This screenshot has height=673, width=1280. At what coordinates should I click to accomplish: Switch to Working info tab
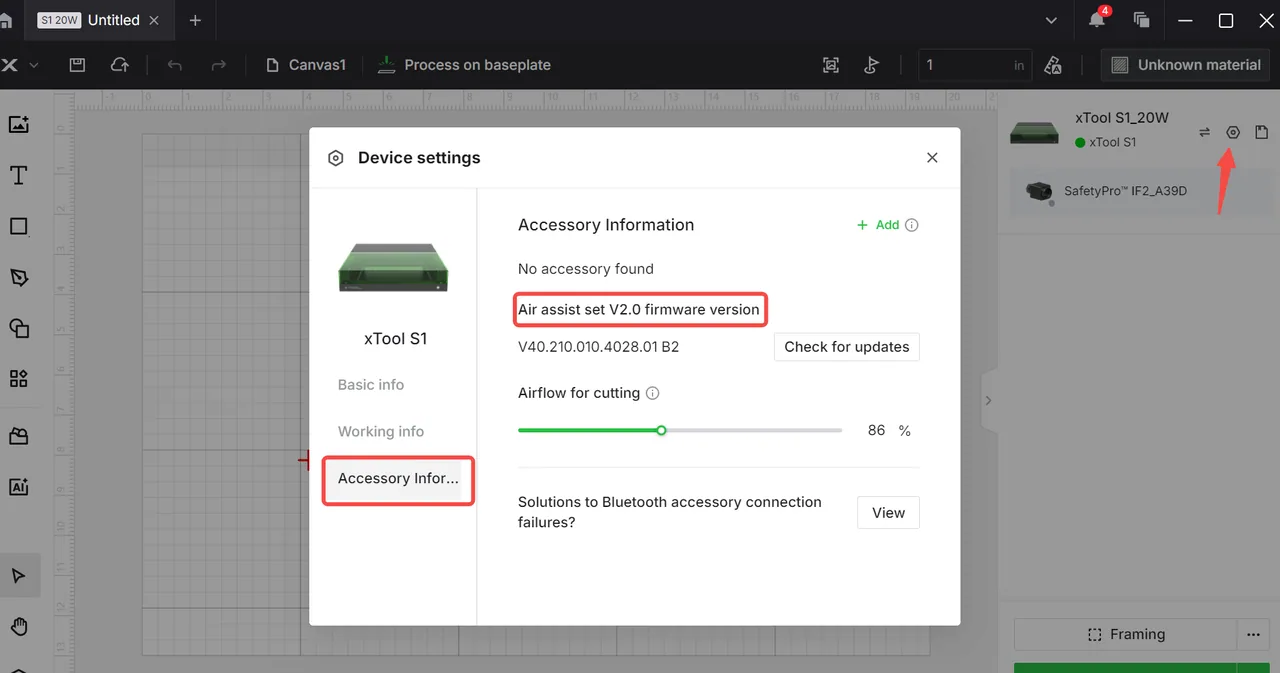381,432
